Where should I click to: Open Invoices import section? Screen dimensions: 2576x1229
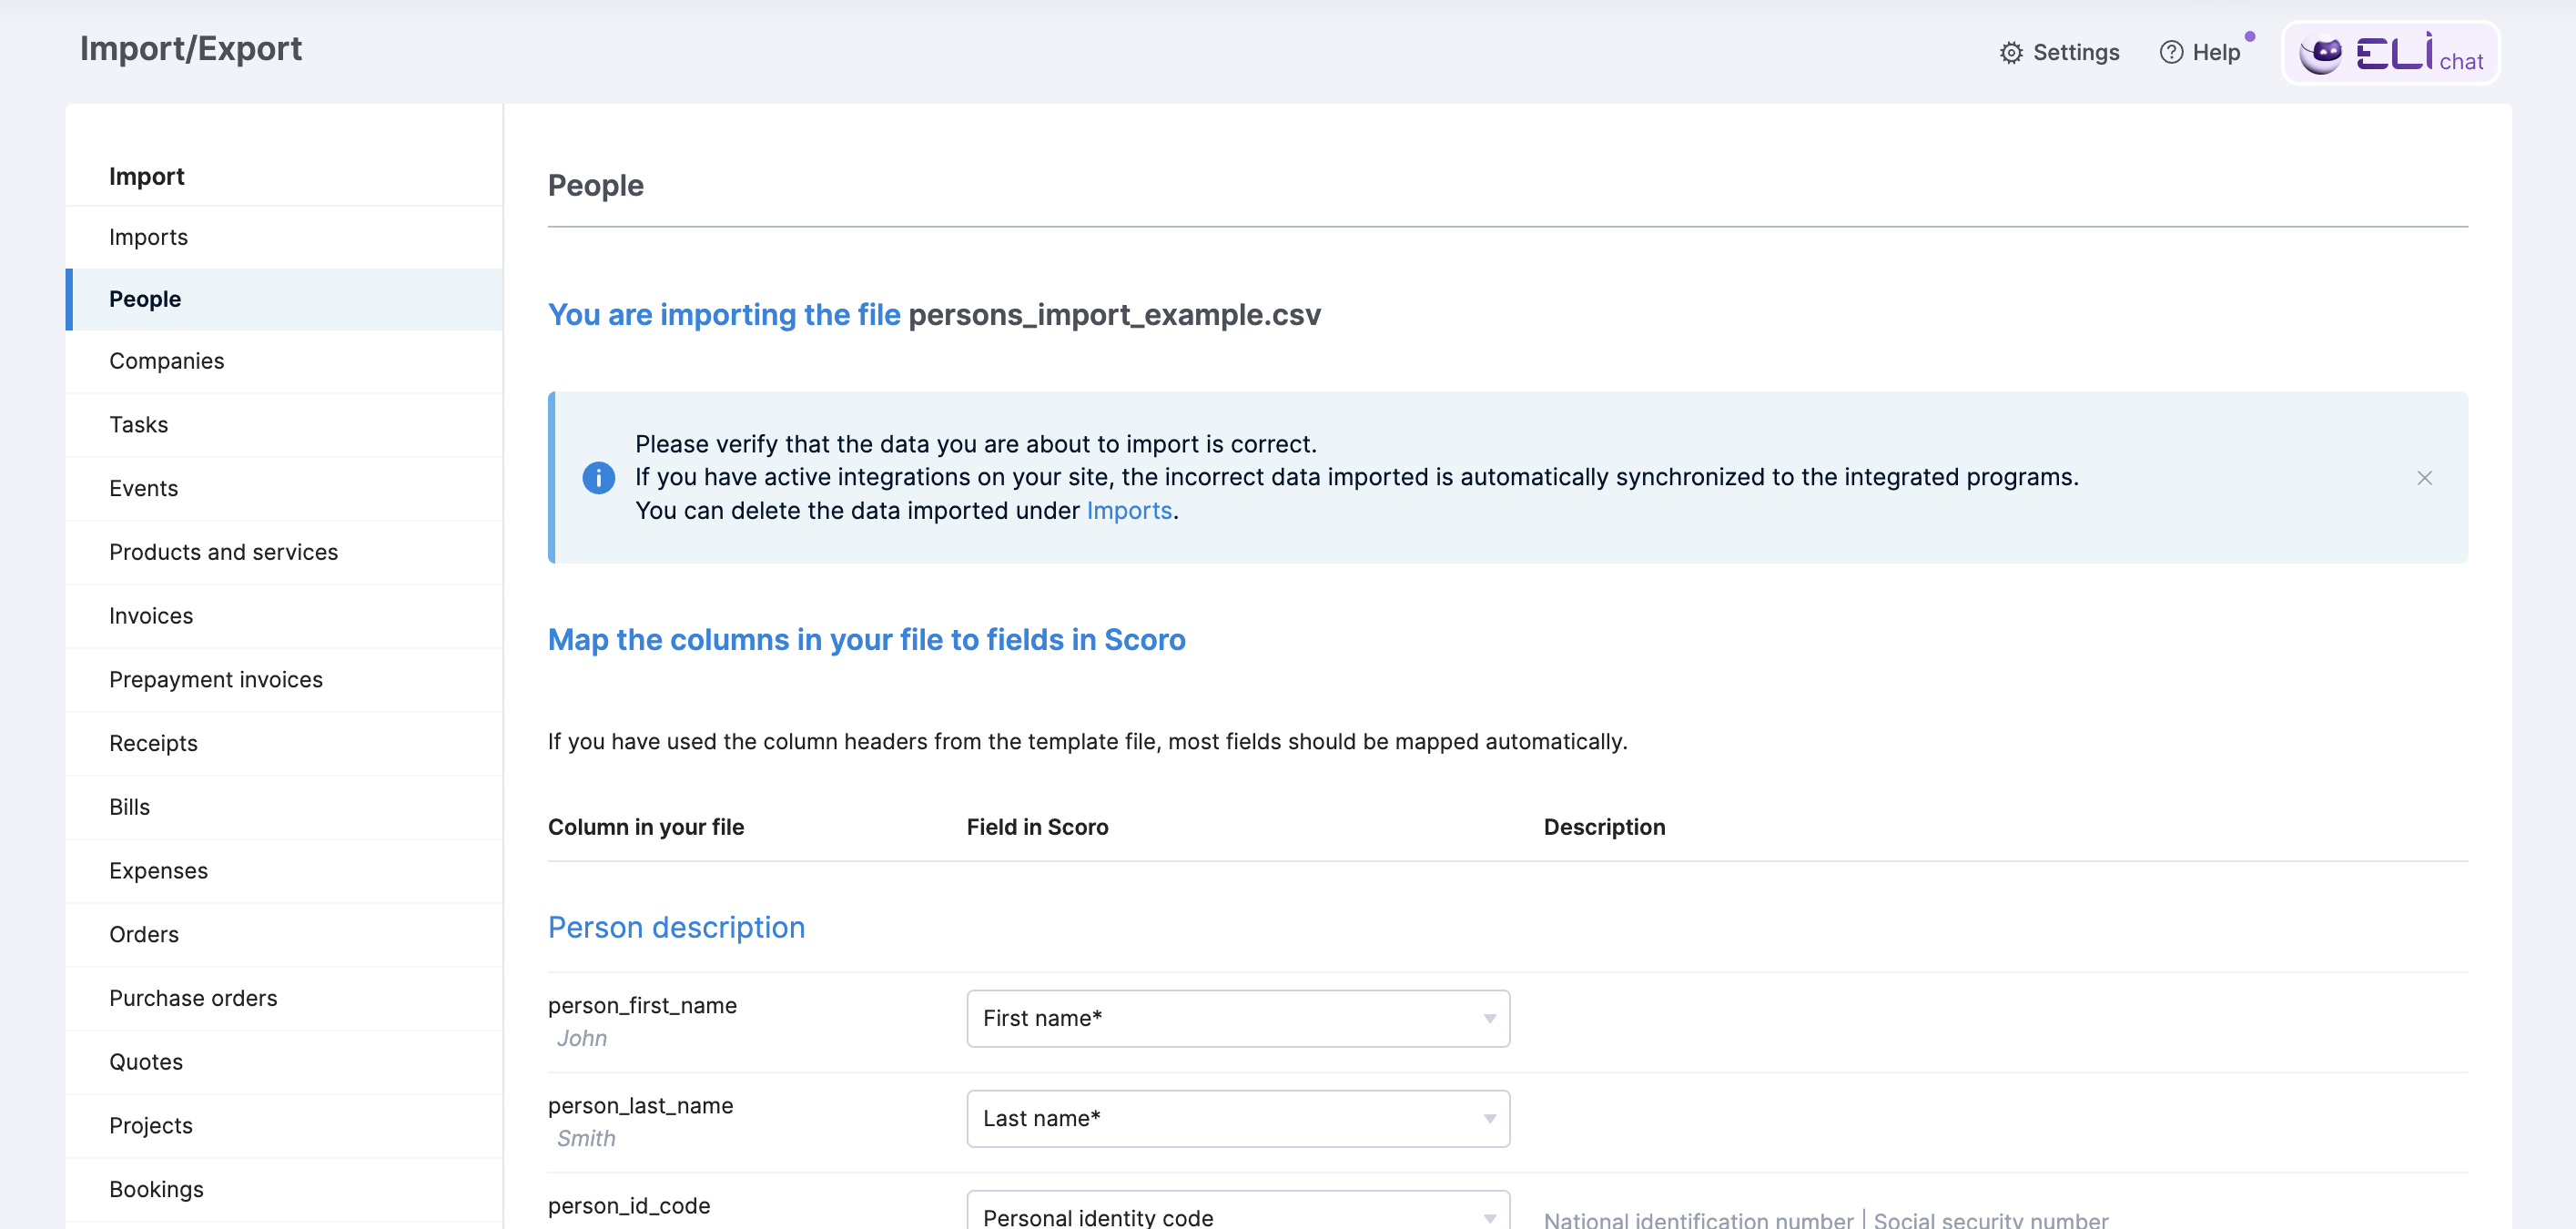(284, 616)
